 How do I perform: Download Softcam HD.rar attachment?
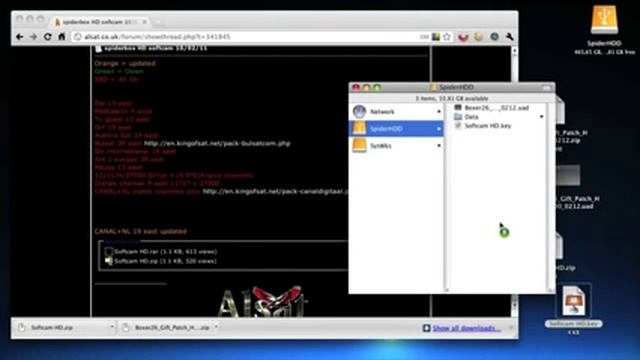(165, 251)
